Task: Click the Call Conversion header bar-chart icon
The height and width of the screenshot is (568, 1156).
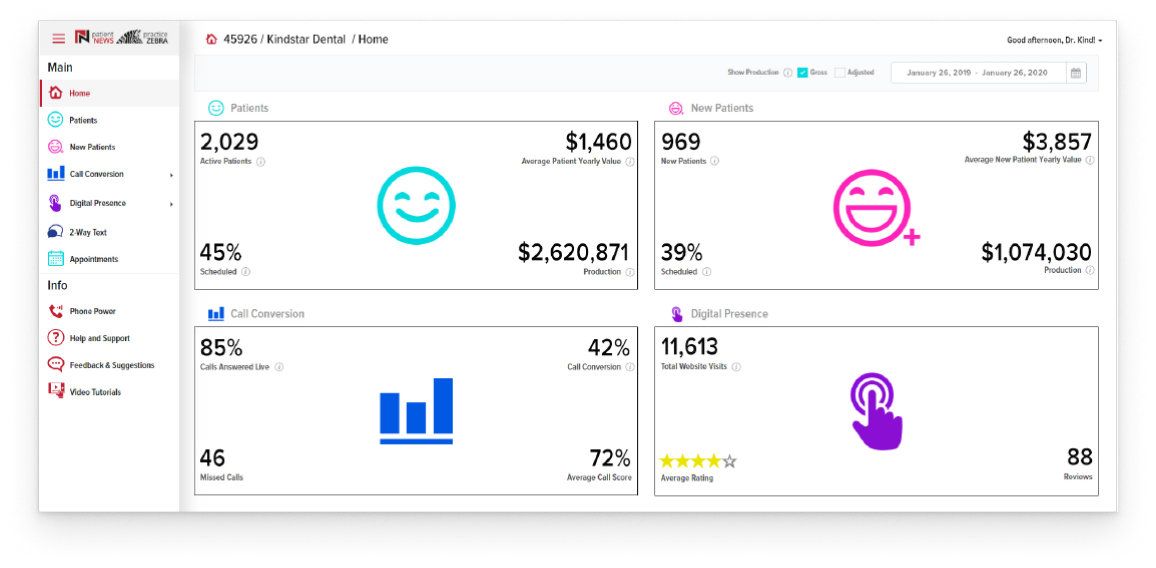Action: click(216, 314)
